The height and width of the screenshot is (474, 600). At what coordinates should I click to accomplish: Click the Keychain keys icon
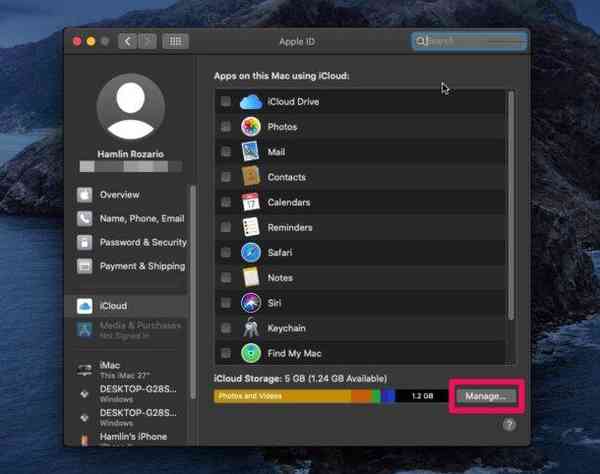click(251, 328)
